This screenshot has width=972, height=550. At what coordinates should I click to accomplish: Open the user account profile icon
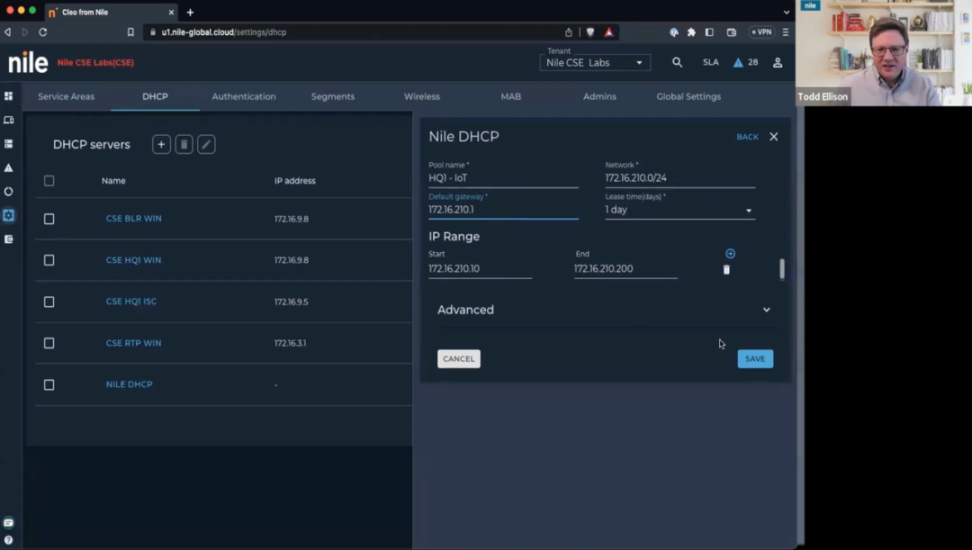coord(777,62)
